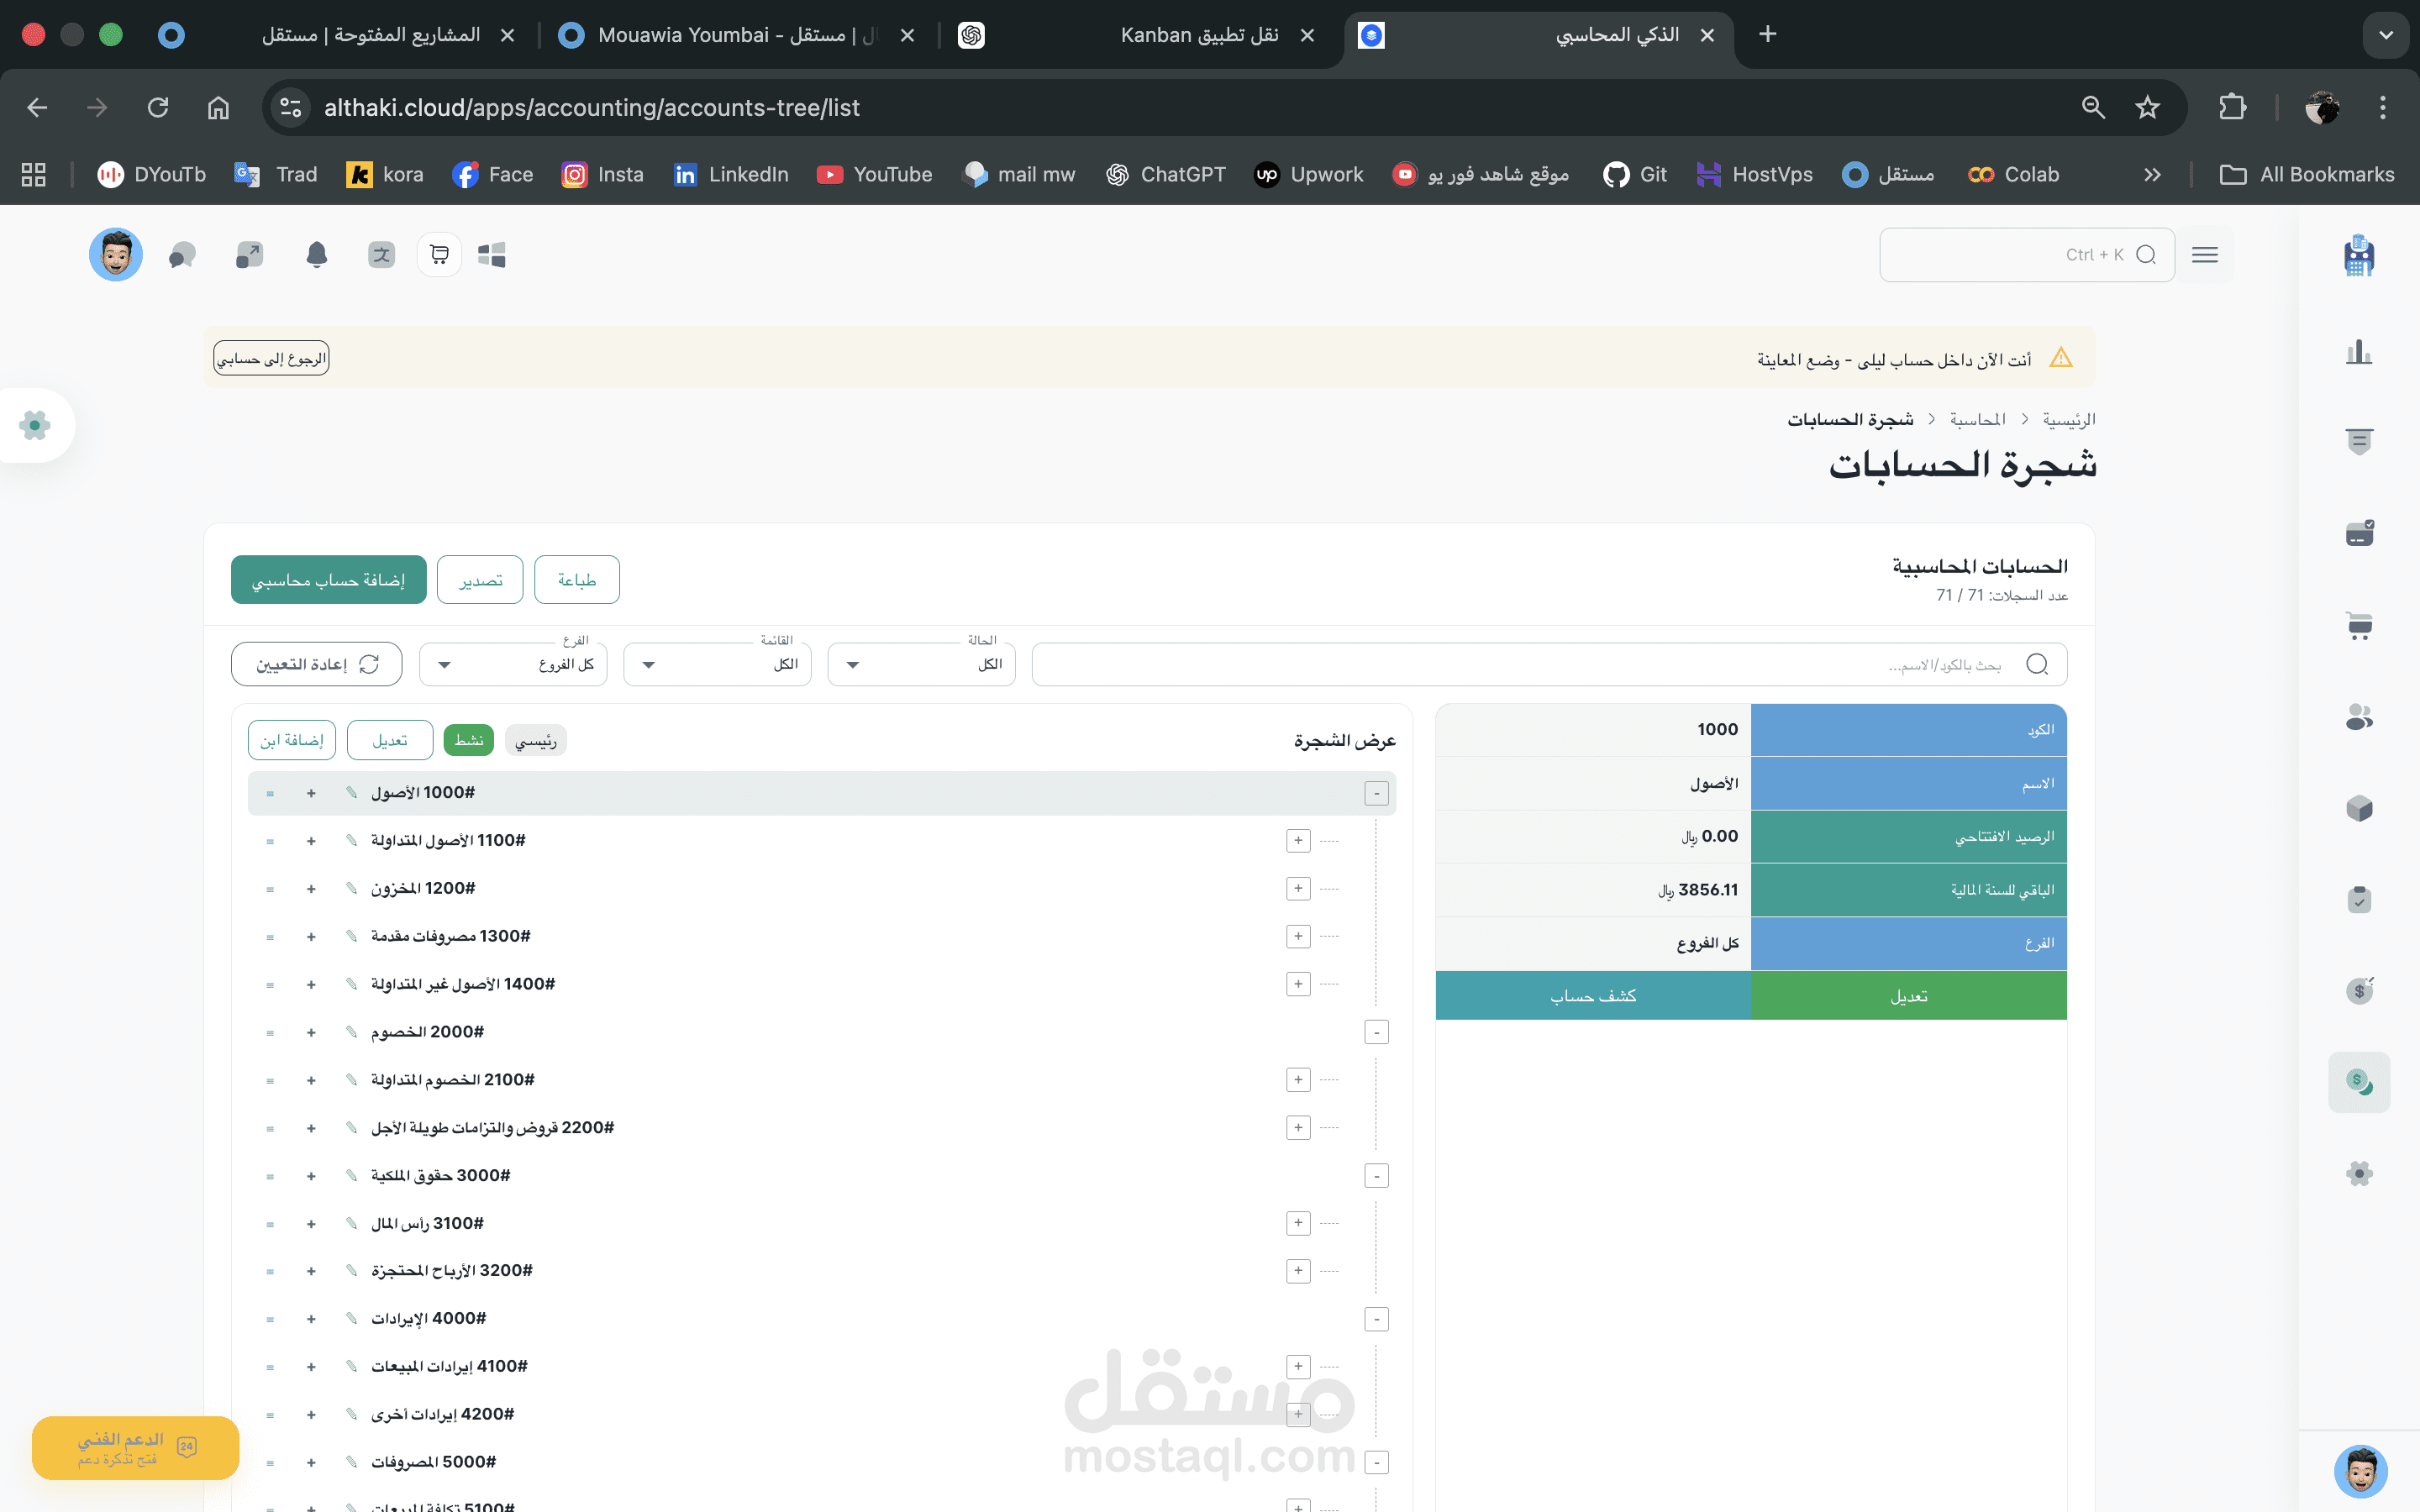The height and width of the screenshot is (1512, 2420).
Task: Click the كشف حساب button
Action: click(1592, 996)
